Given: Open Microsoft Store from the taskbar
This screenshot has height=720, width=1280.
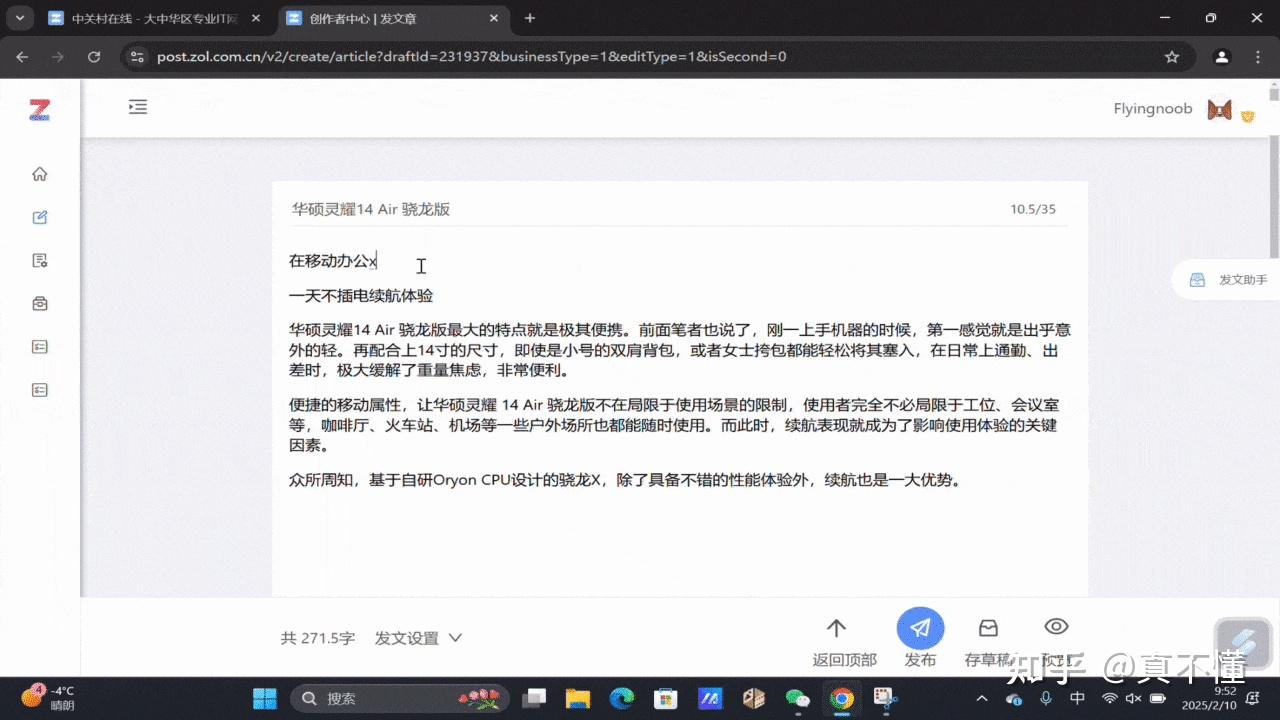Looking at the screenshot, I should (666, 698).
